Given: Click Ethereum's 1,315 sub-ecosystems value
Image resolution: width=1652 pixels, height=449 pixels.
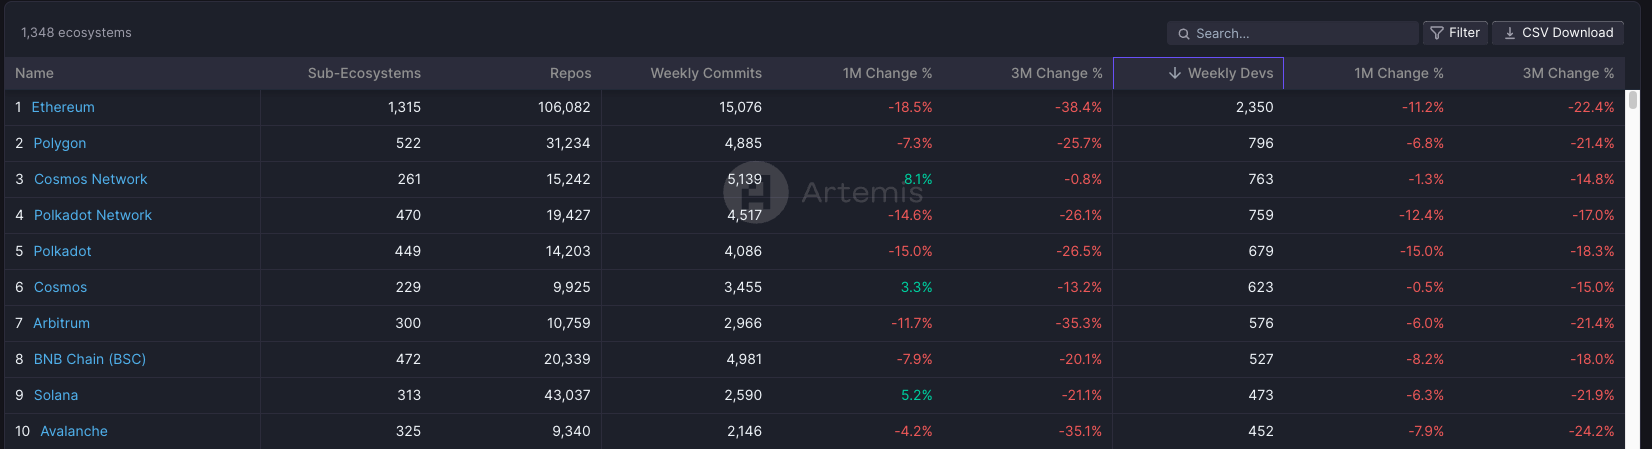Looking at the screenshot, I should pyautogui.click(x=404, y=107).
